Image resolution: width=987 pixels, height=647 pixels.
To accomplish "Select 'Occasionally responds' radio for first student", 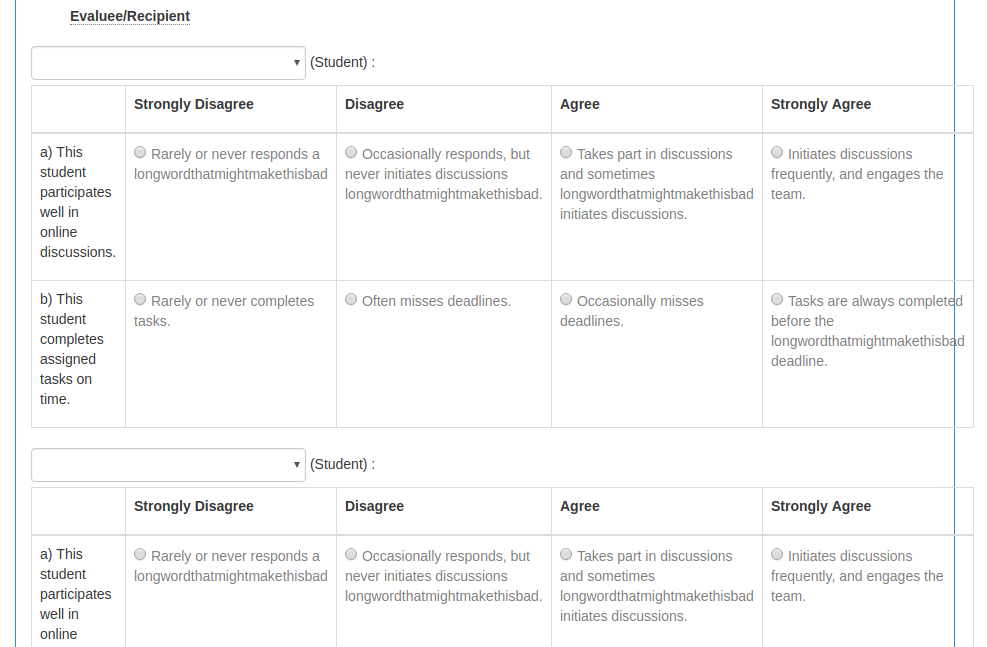I will point(351,152).
